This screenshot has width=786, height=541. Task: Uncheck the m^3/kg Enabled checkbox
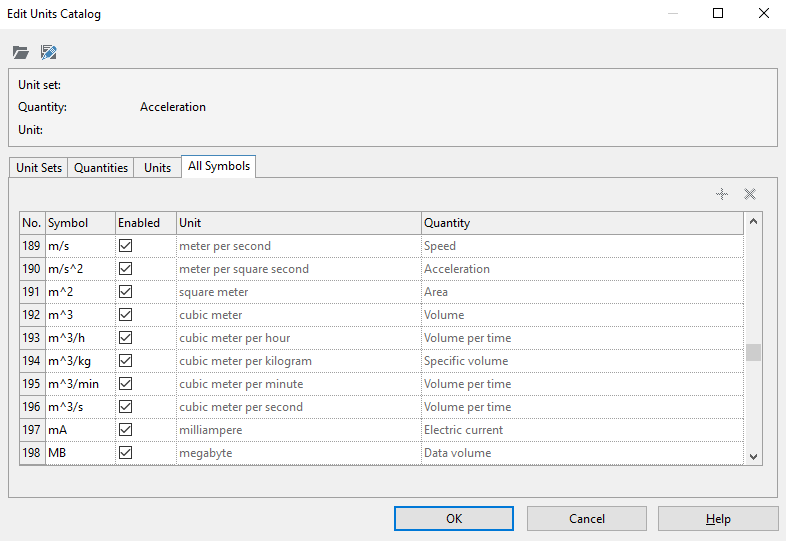126,361
